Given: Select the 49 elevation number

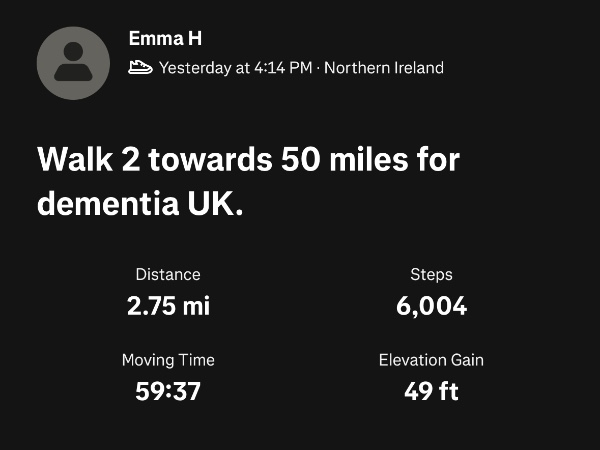Looking at the screenshot, I should (417, 391).
